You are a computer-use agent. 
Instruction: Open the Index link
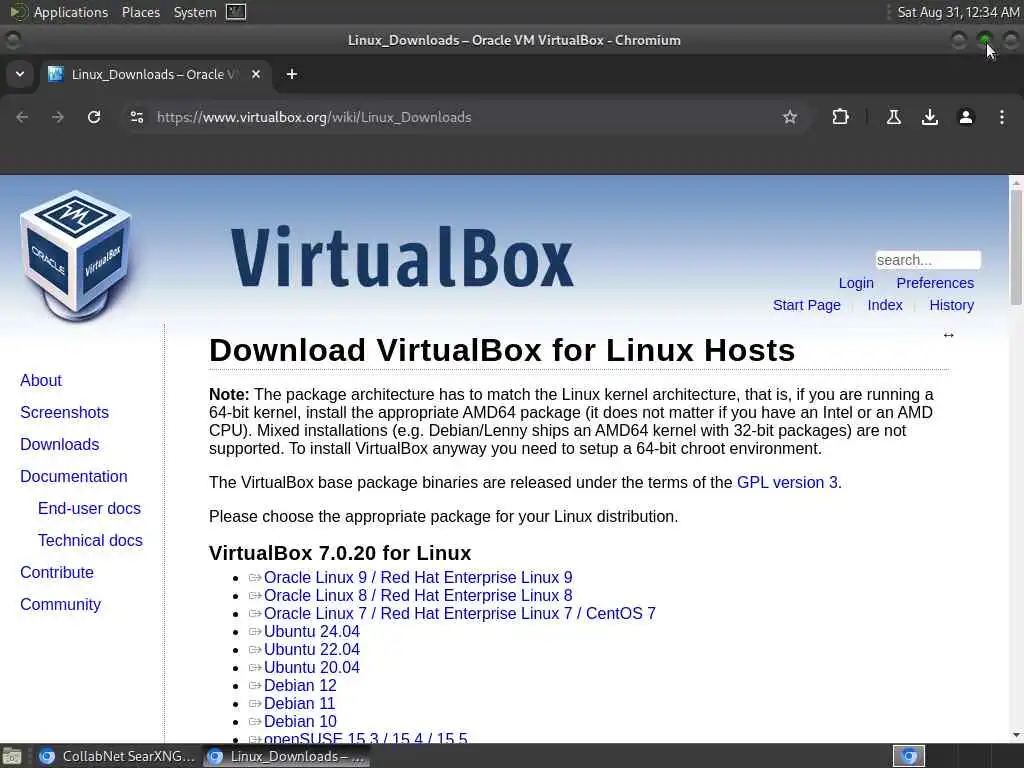tap(885, 305)
